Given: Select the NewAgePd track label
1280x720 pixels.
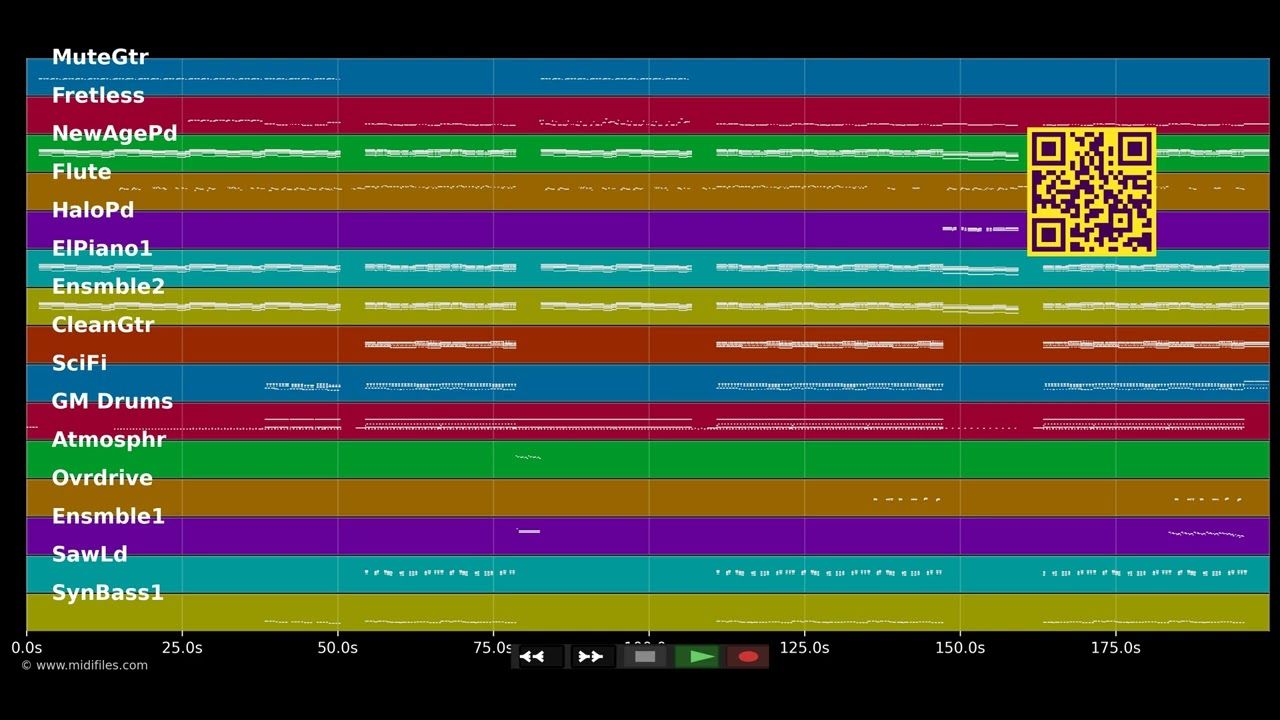Looking at the screenshot, I should (114, 134).
